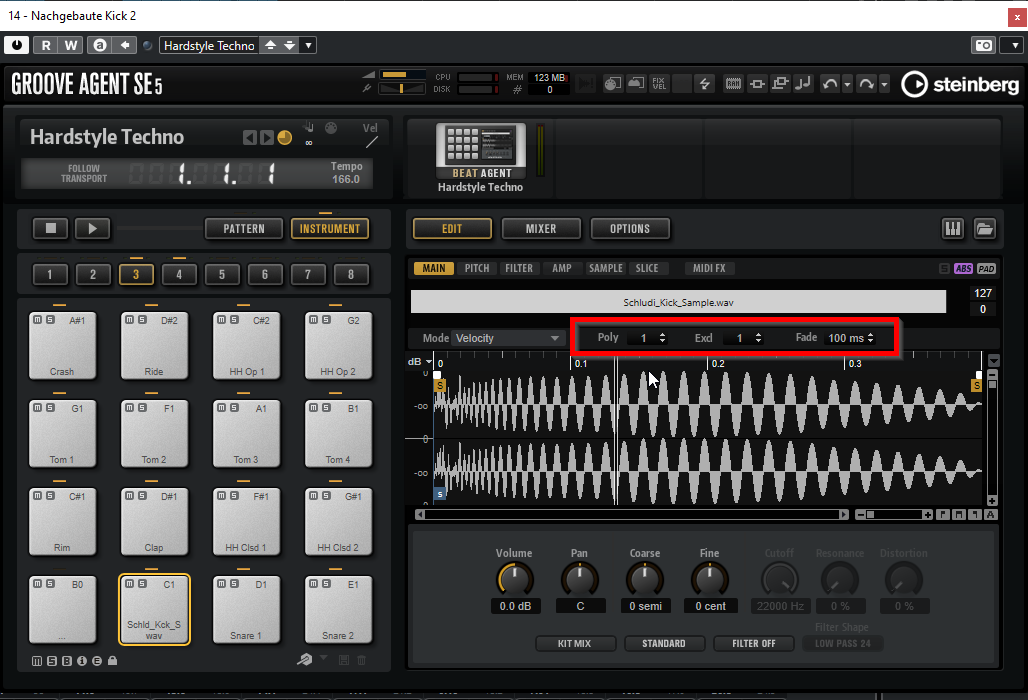The height and width of the screenshot is (700, 1028).
Task: Click the undo arrow in the plugin toolbar
Action: tap(829, 84)
